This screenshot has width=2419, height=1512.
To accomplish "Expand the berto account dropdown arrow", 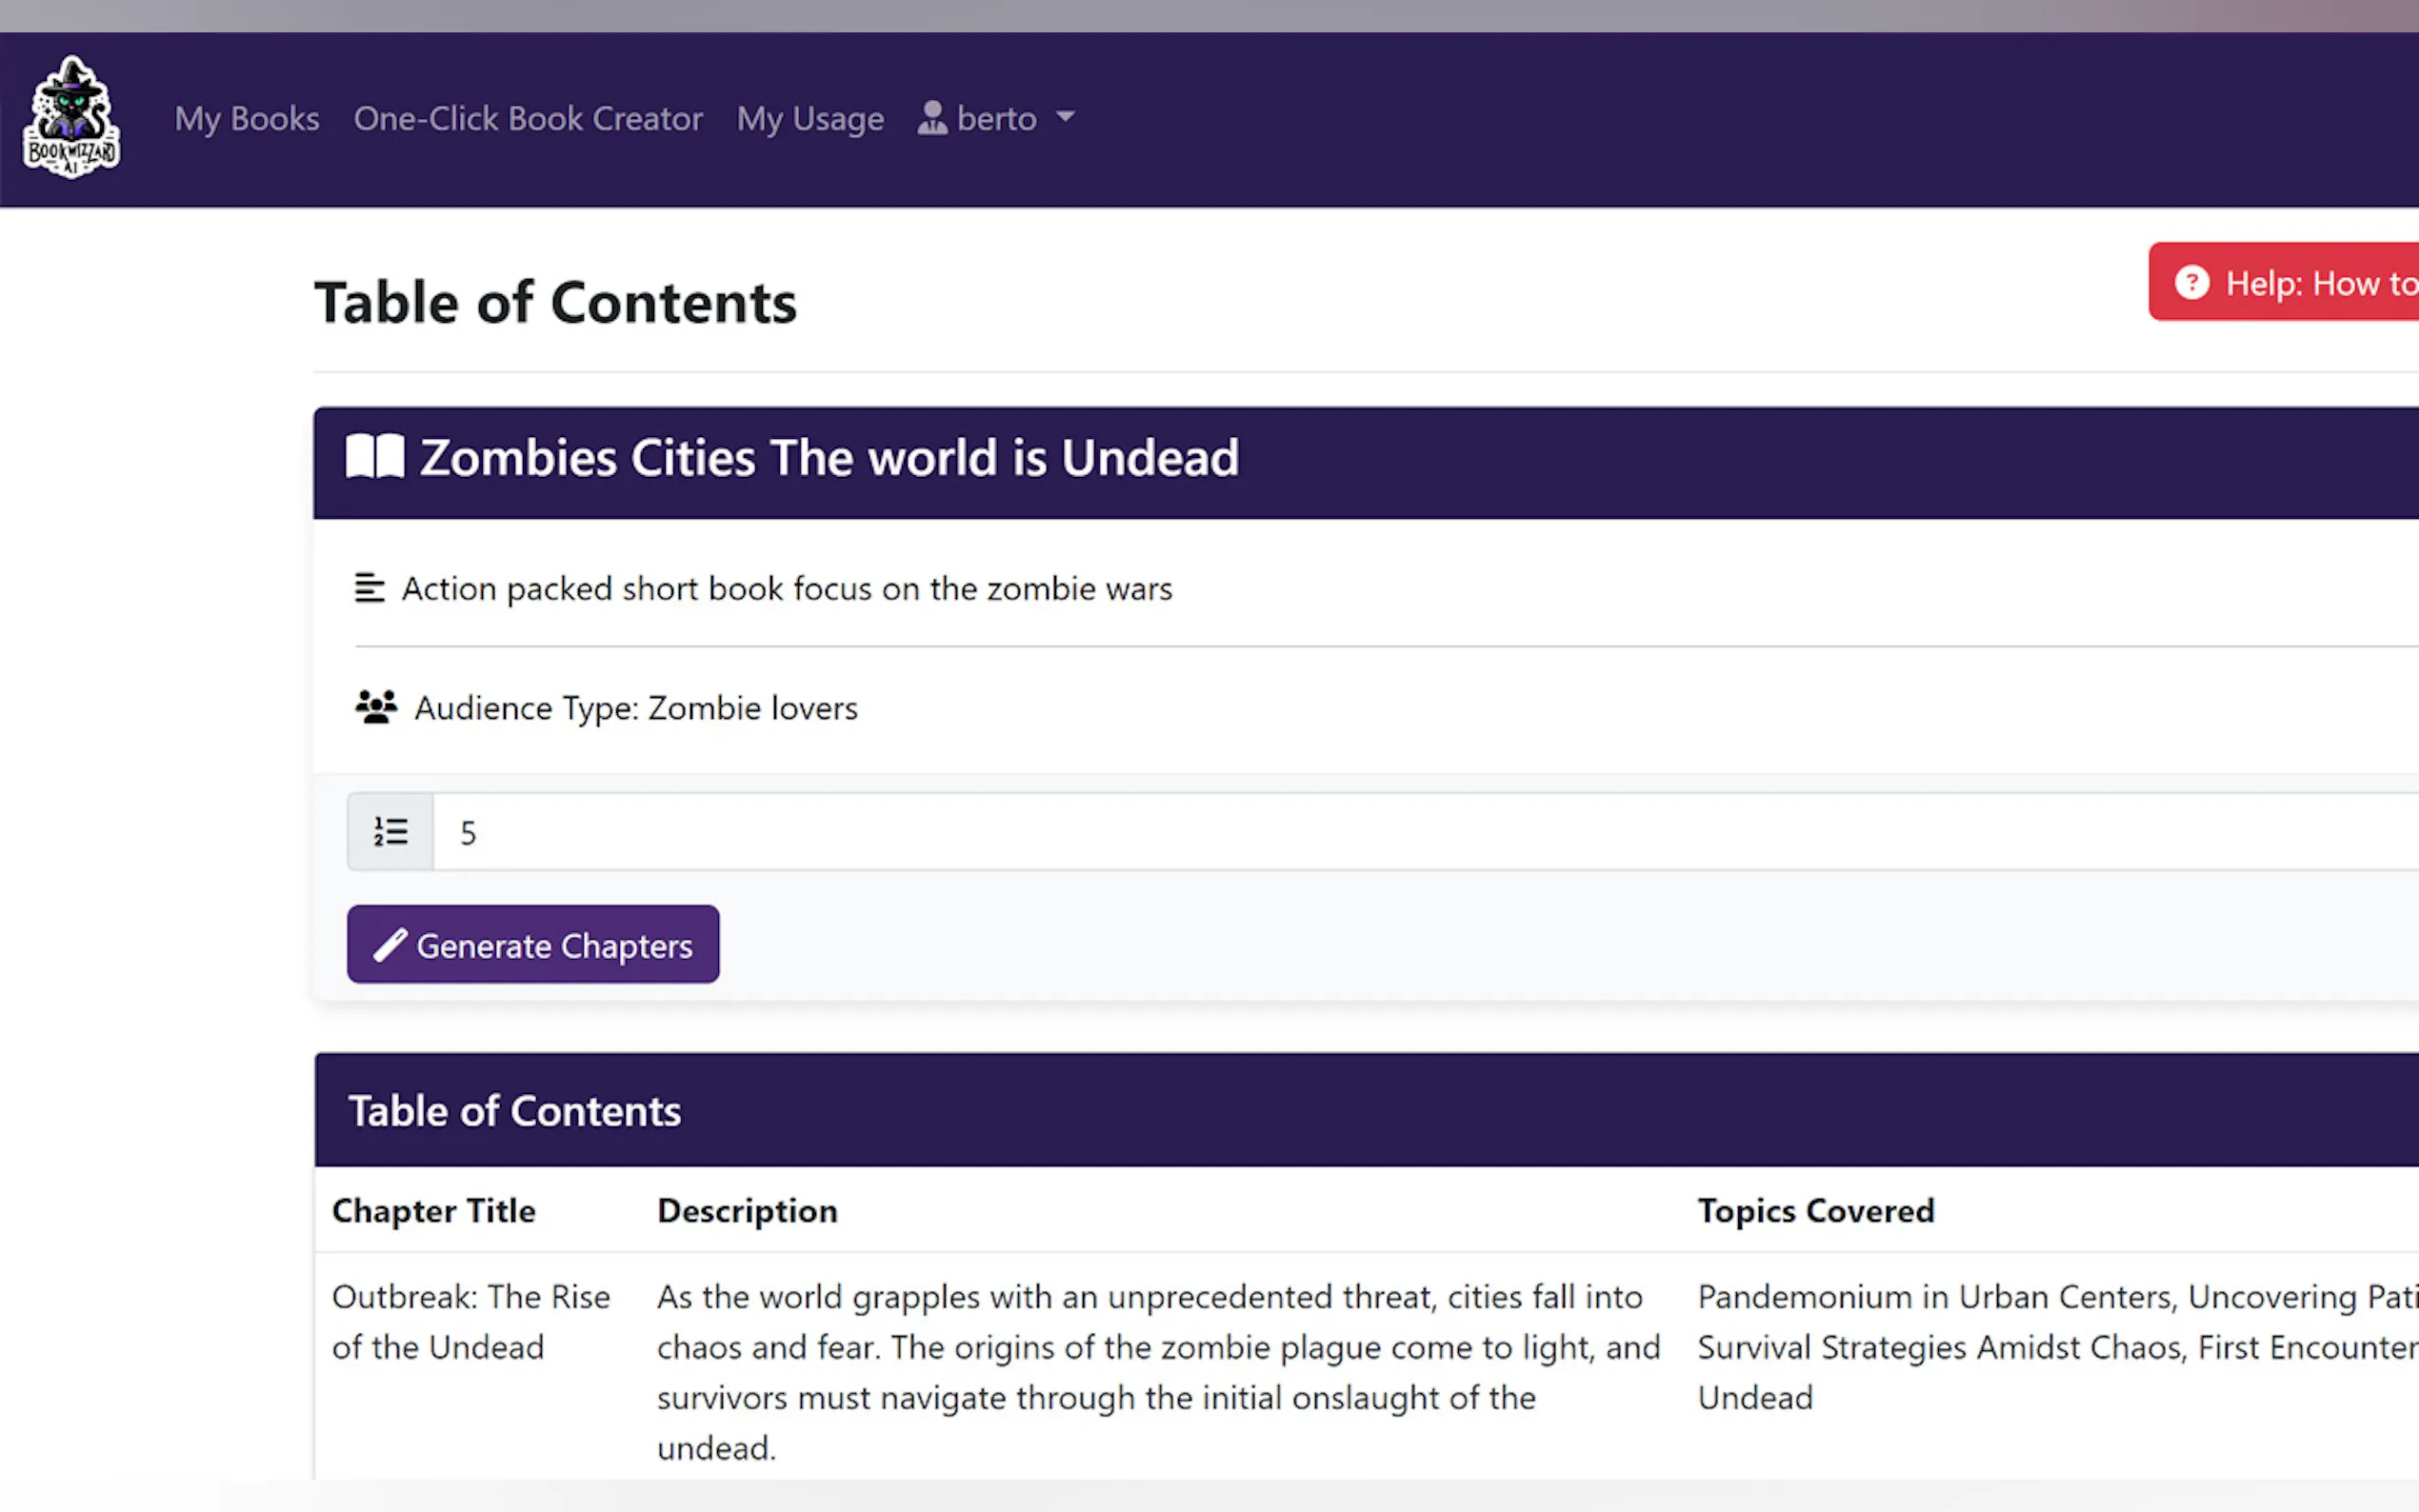I will pyautogui.click(x=1065, y=117).
